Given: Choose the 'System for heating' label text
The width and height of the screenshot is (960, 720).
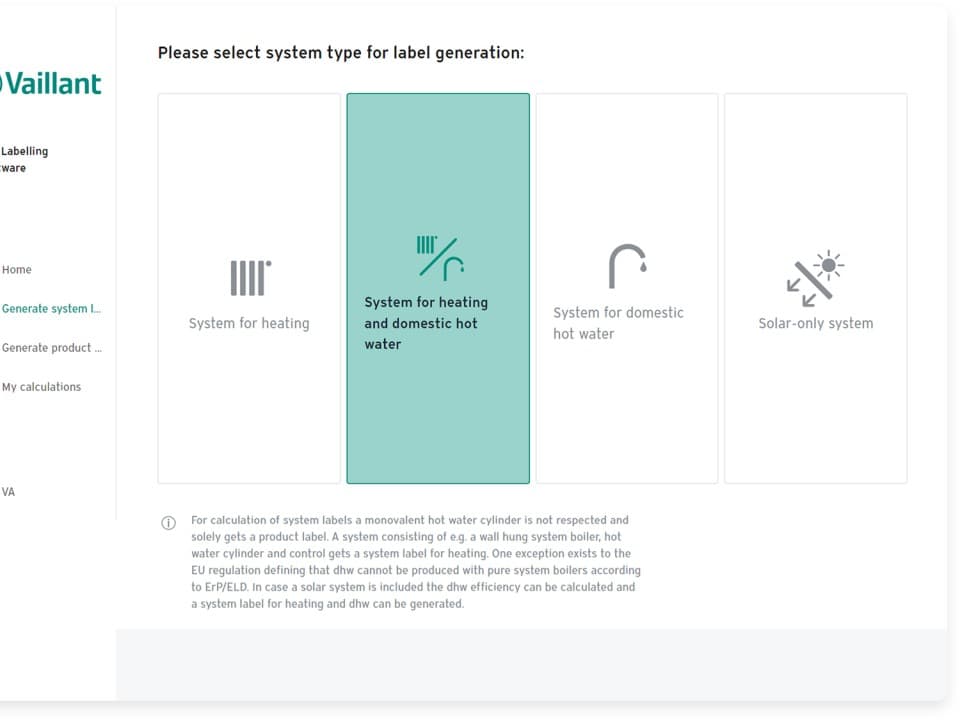Looking at the screenshot, I should (x=249, y=323).
